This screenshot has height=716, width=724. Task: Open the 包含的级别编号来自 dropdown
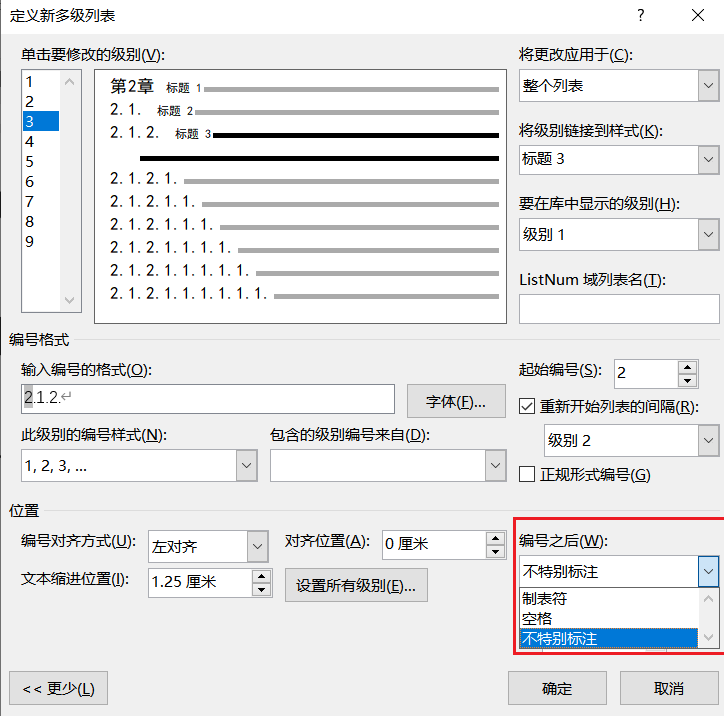[388, 465]
